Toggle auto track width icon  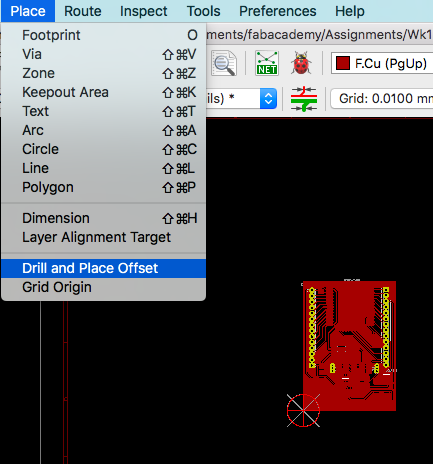304,99
